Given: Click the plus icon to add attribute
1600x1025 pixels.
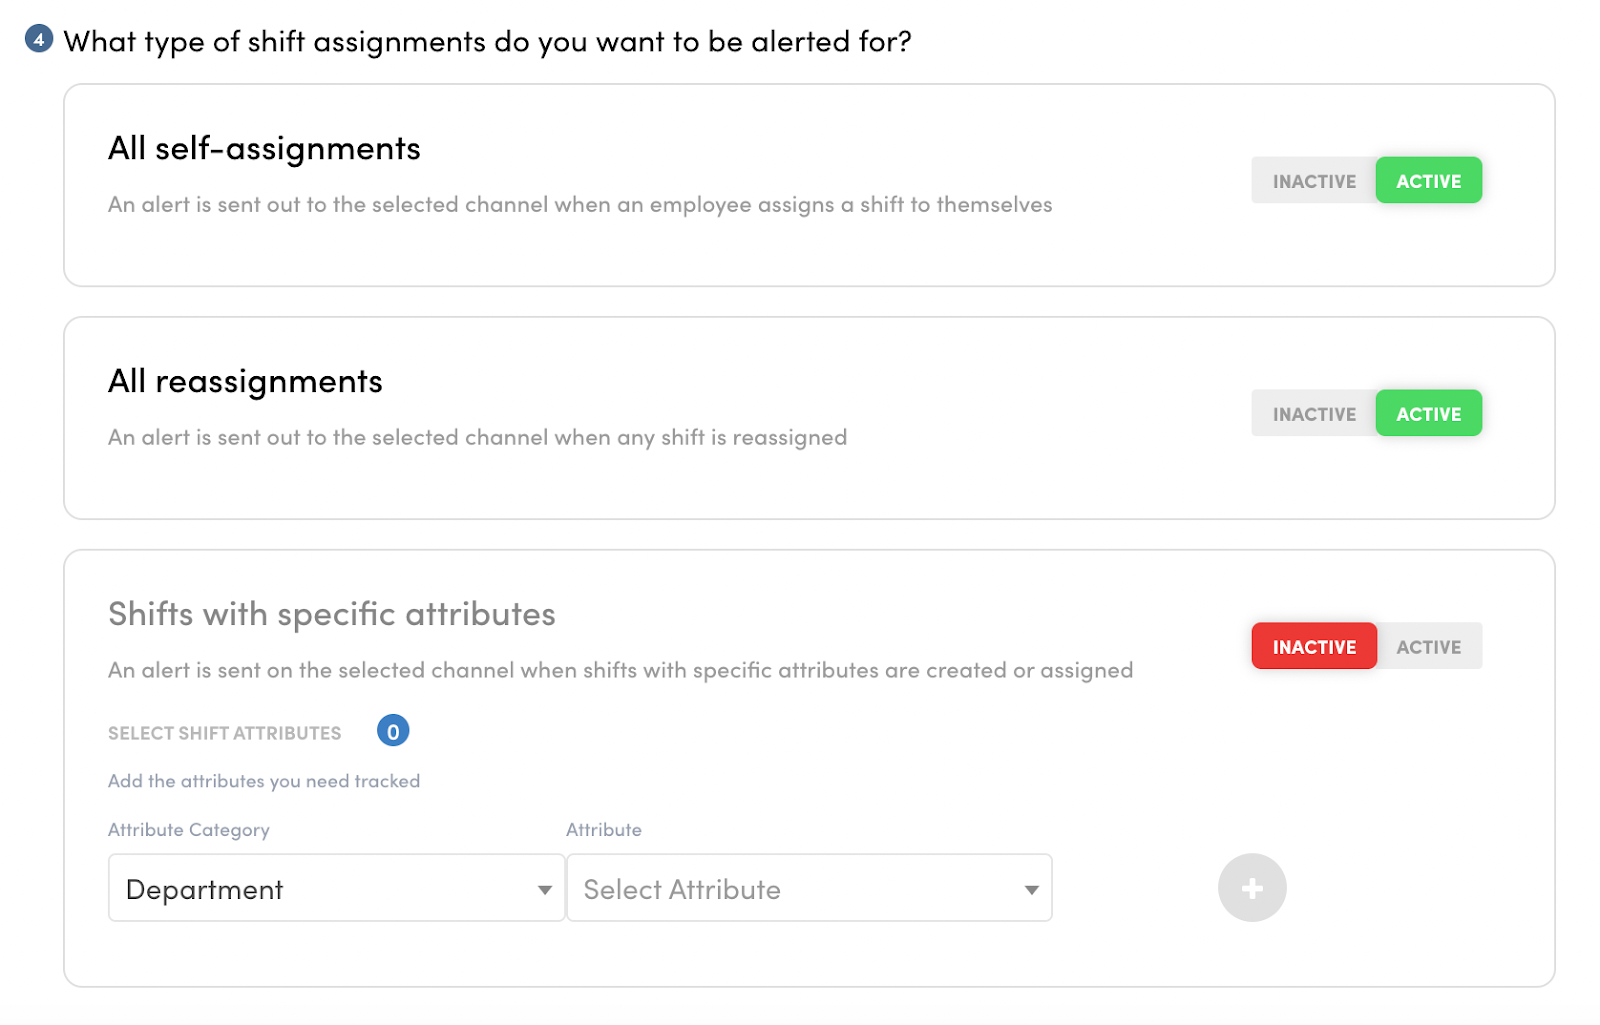Looking at the screenshot, I should pos(1251,887).
